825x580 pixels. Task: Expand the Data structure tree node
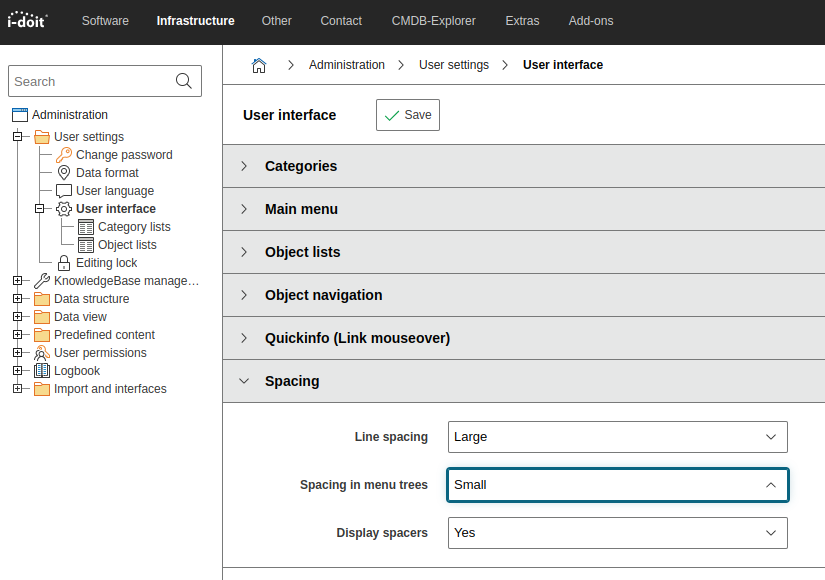(x=17, y=298)
